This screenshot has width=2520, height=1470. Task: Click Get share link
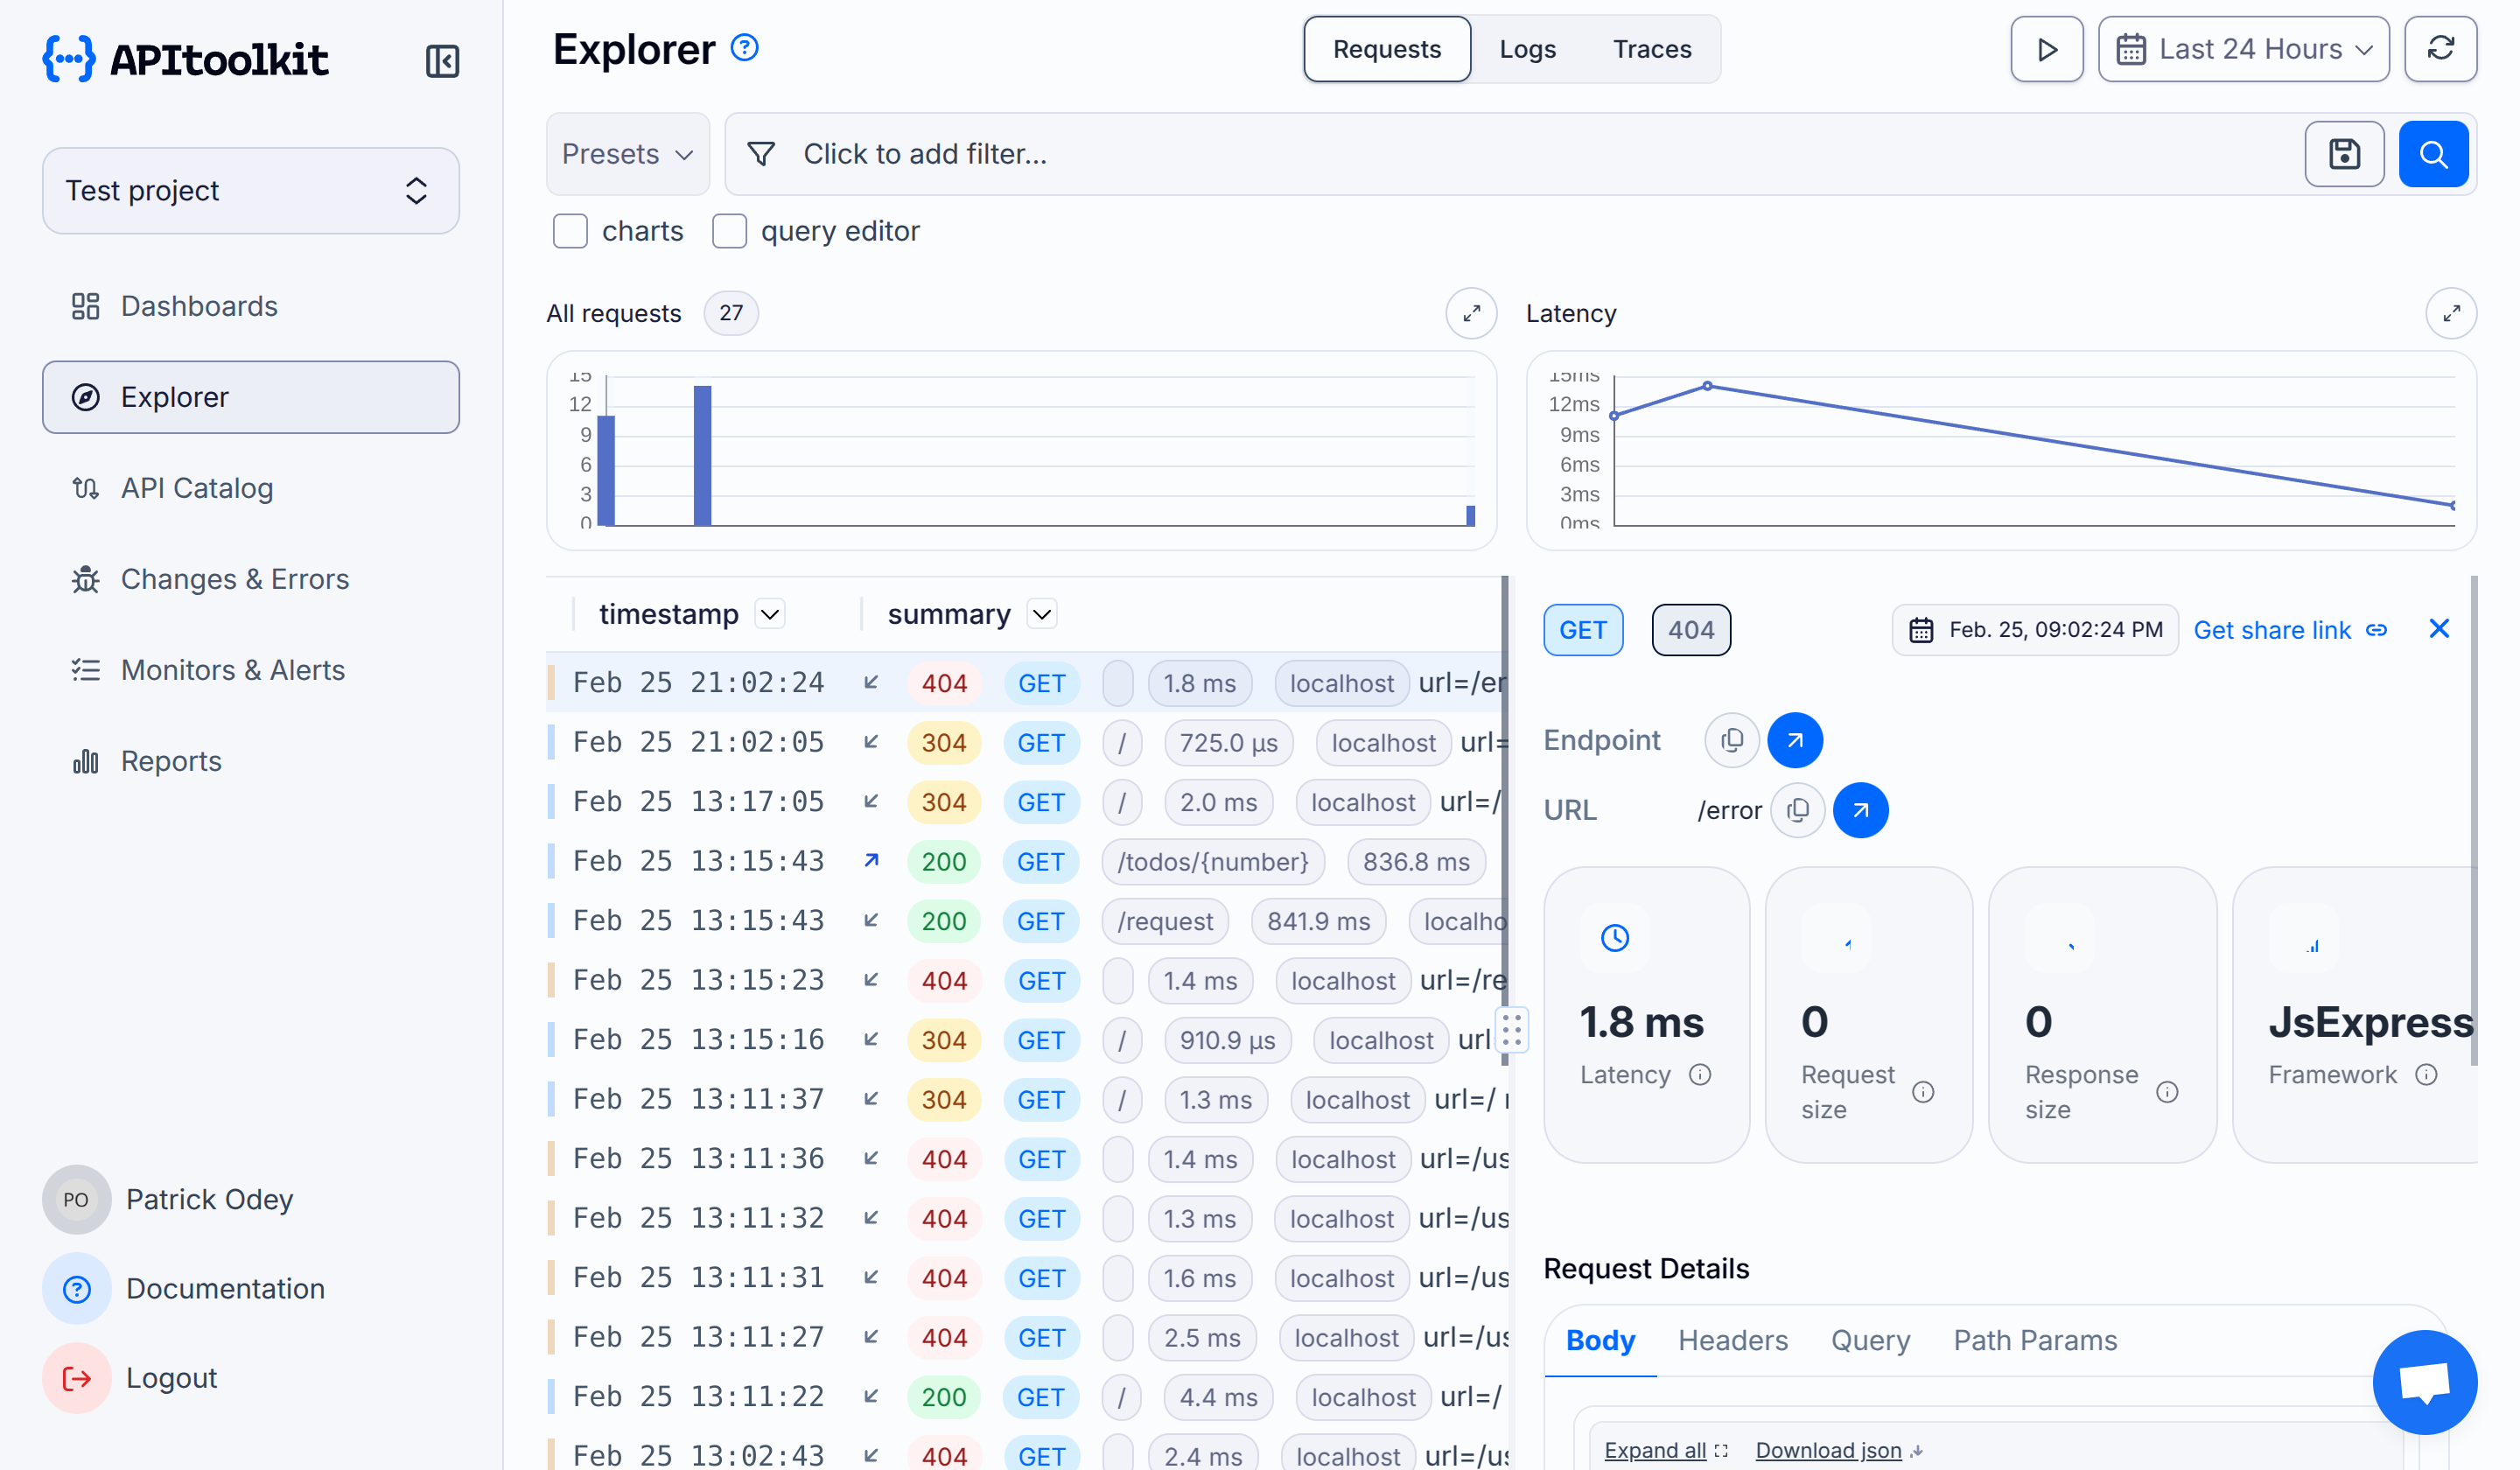[2272, 629]
